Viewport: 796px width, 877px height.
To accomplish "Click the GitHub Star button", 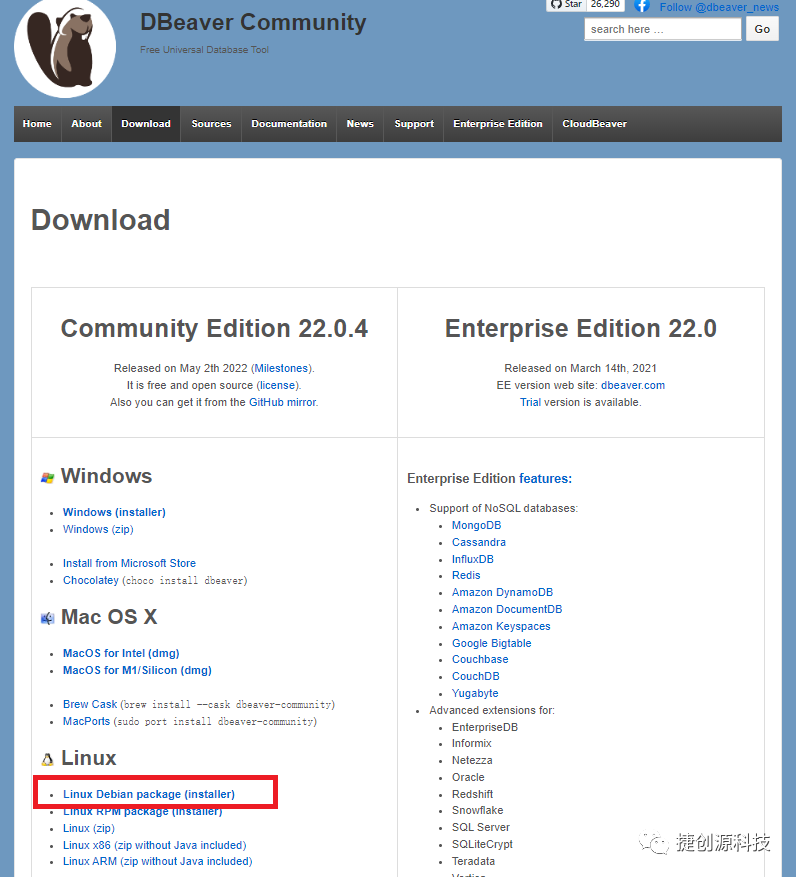I will pyautogui.click(x=566, y=4).
